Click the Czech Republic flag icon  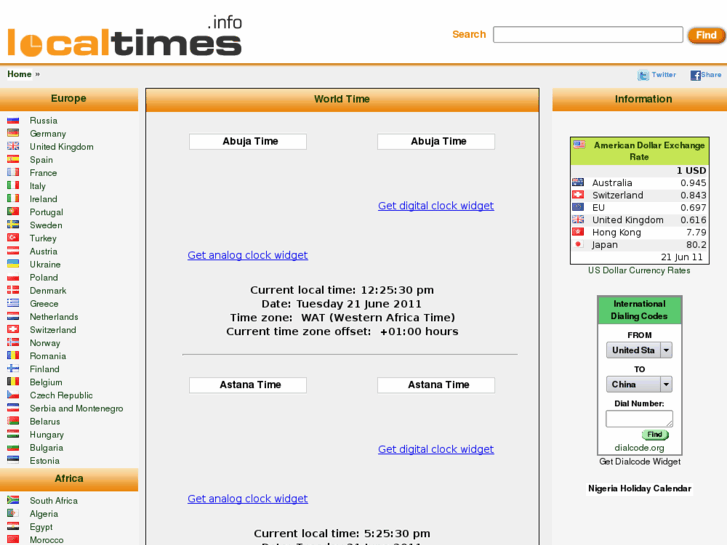(13, 395)
